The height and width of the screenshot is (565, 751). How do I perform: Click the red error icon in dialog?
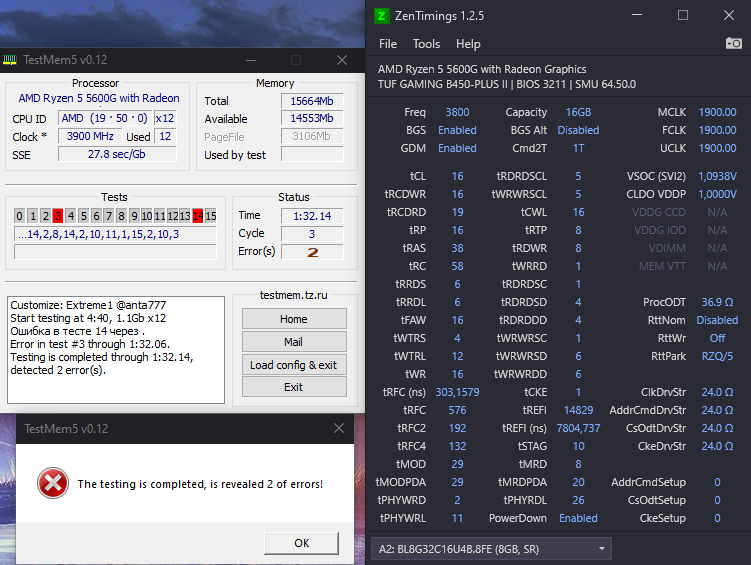[x=53, y=483]
